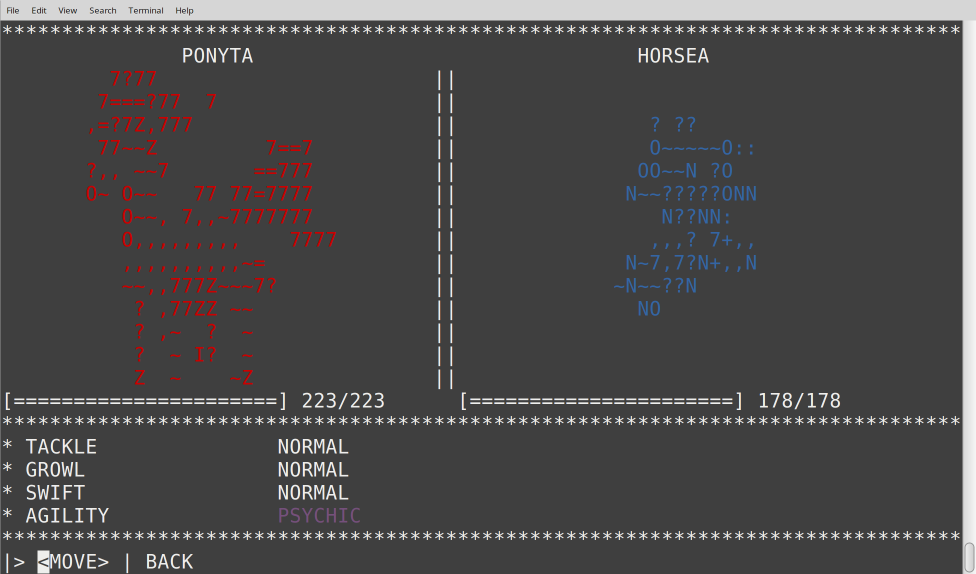This screenshot has height=574, width=976.
Task: Select the BACK option
Action: point(169,562)
